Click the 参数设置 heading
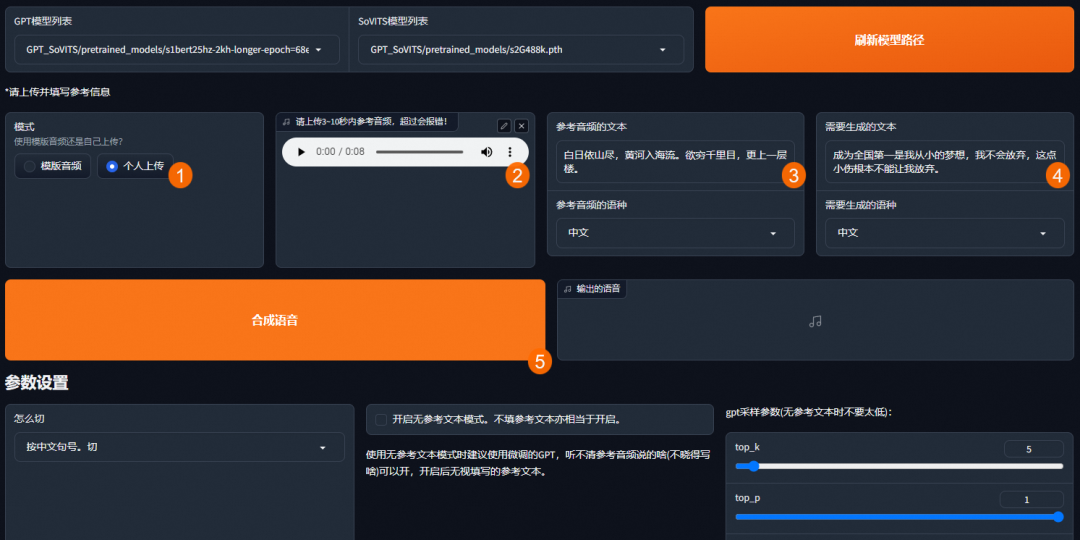The width and height of the screenshot is (1080, 540). (37, 383)
